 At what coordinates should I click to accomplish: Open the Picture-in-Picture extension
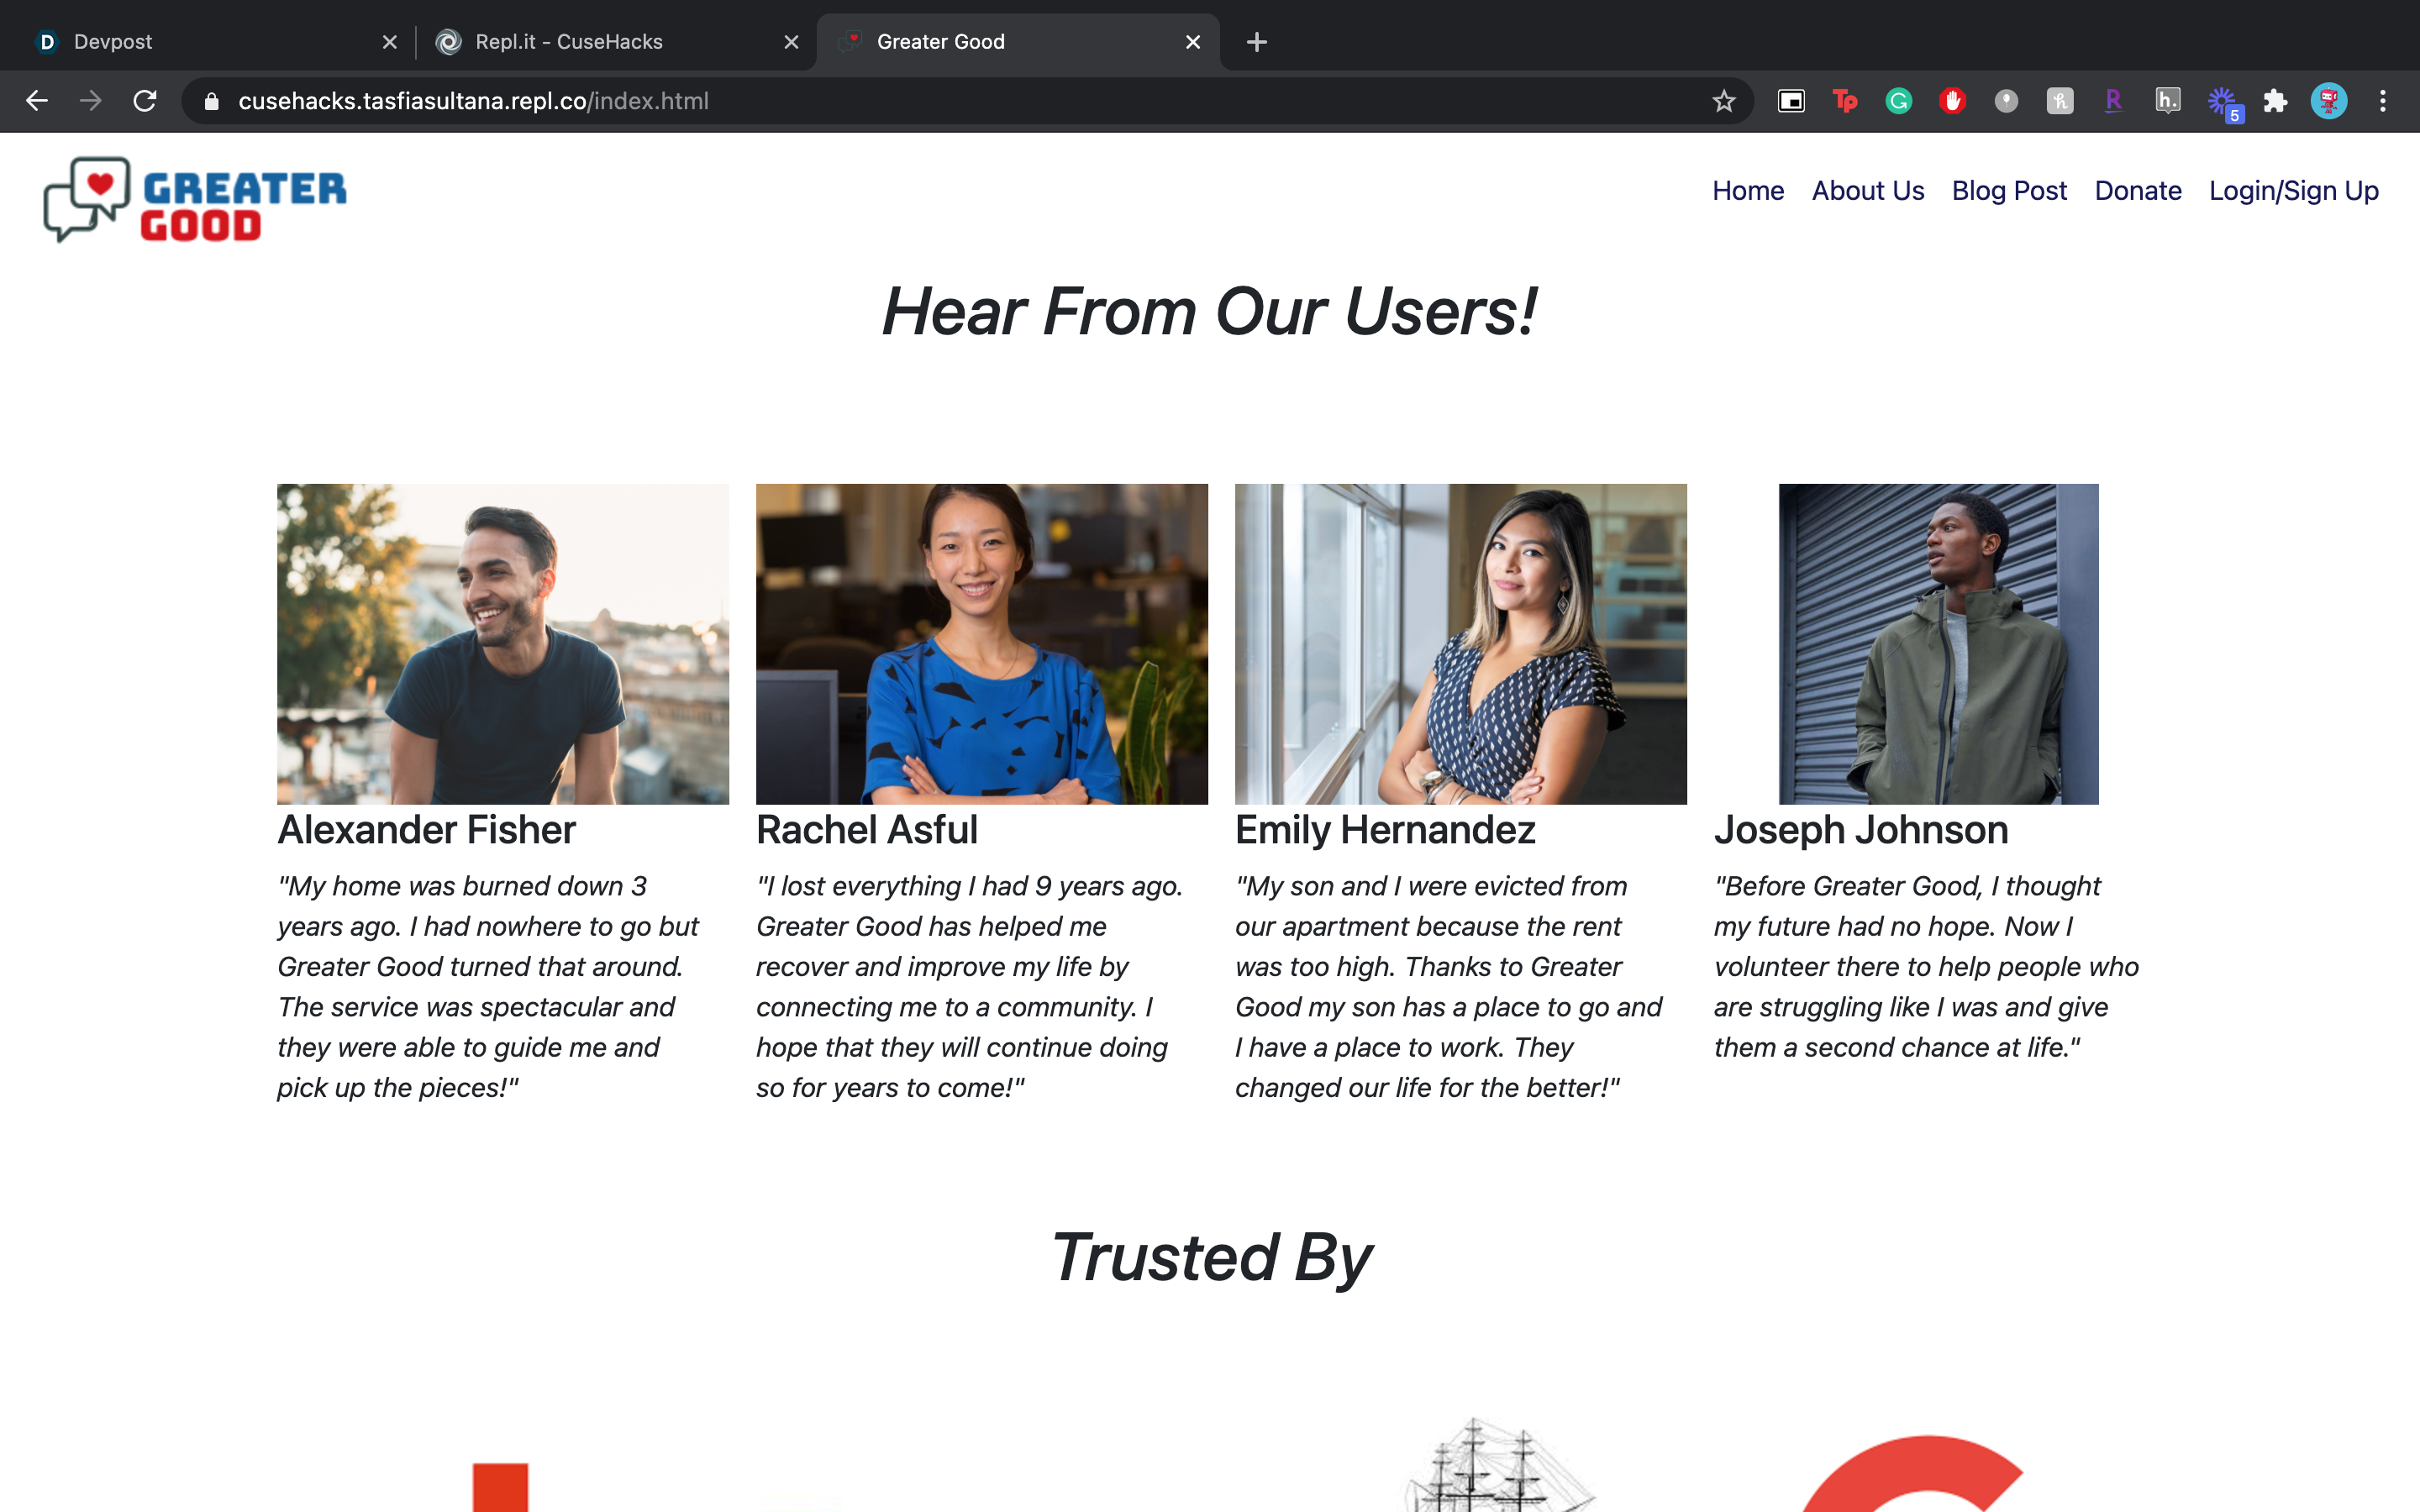[1791, 101]
